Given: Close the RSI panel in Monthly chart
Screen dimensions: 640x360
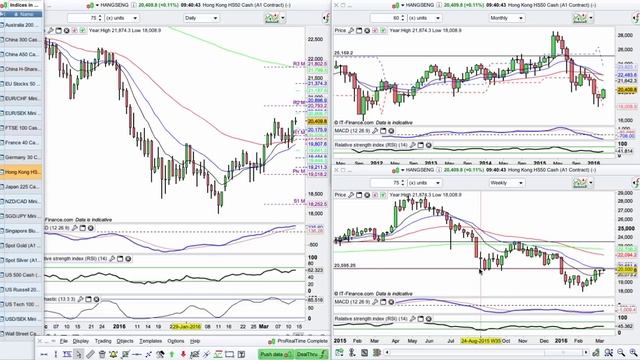Looking at the screenshot, I should click(429, 145).
